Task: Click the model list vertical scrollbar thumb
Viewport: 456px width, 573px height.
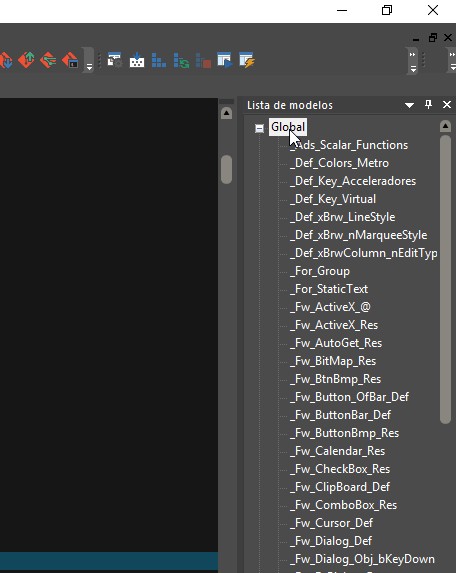Action: pos(445,280)
